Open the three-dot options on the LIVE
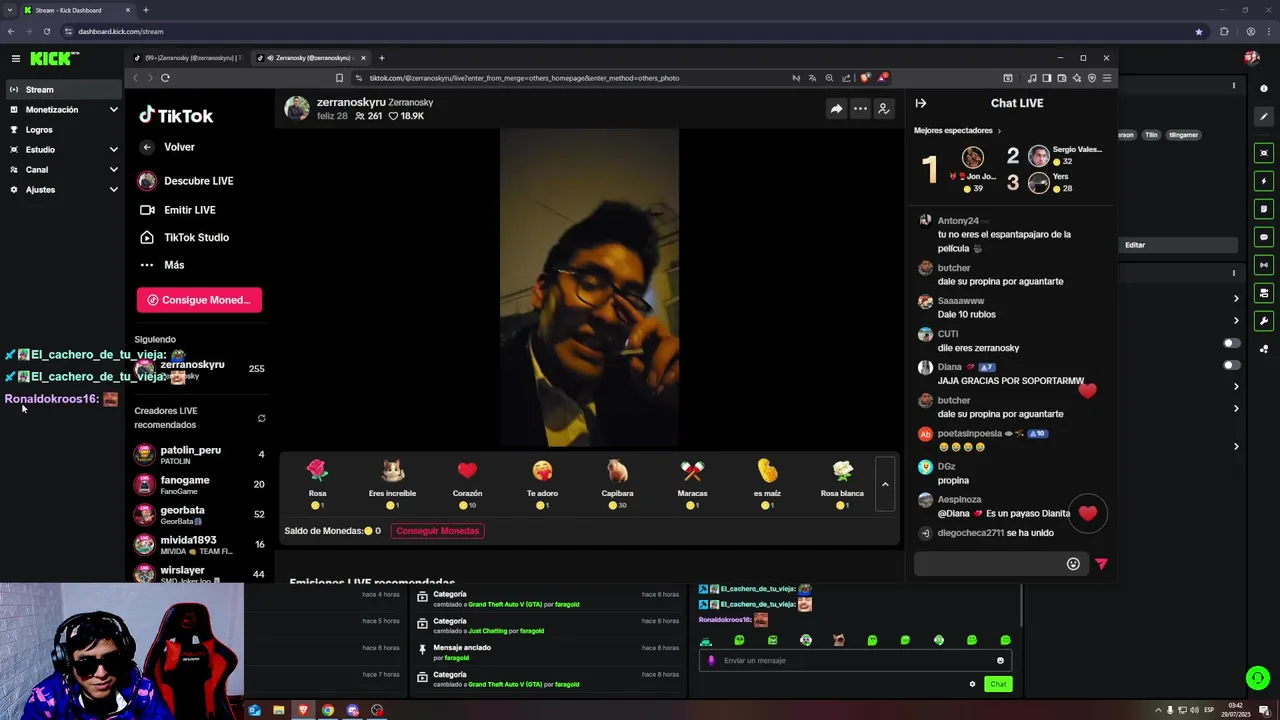 [860, 109]
